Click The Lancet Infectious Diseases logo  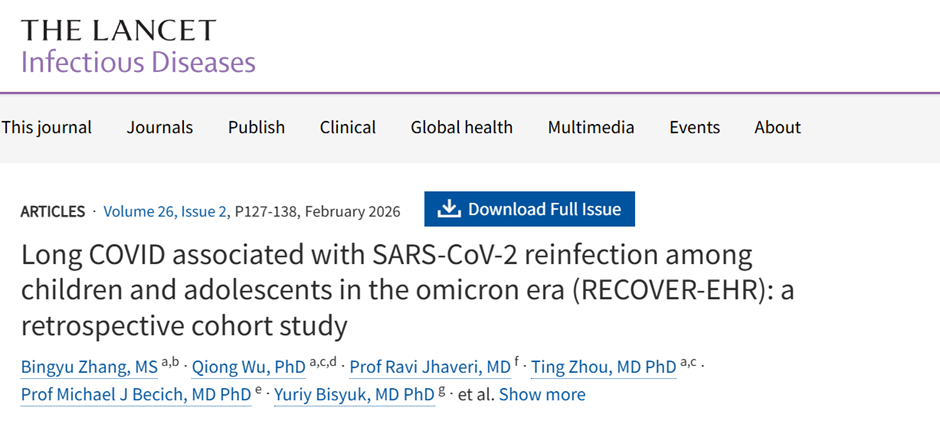(138, 46)
